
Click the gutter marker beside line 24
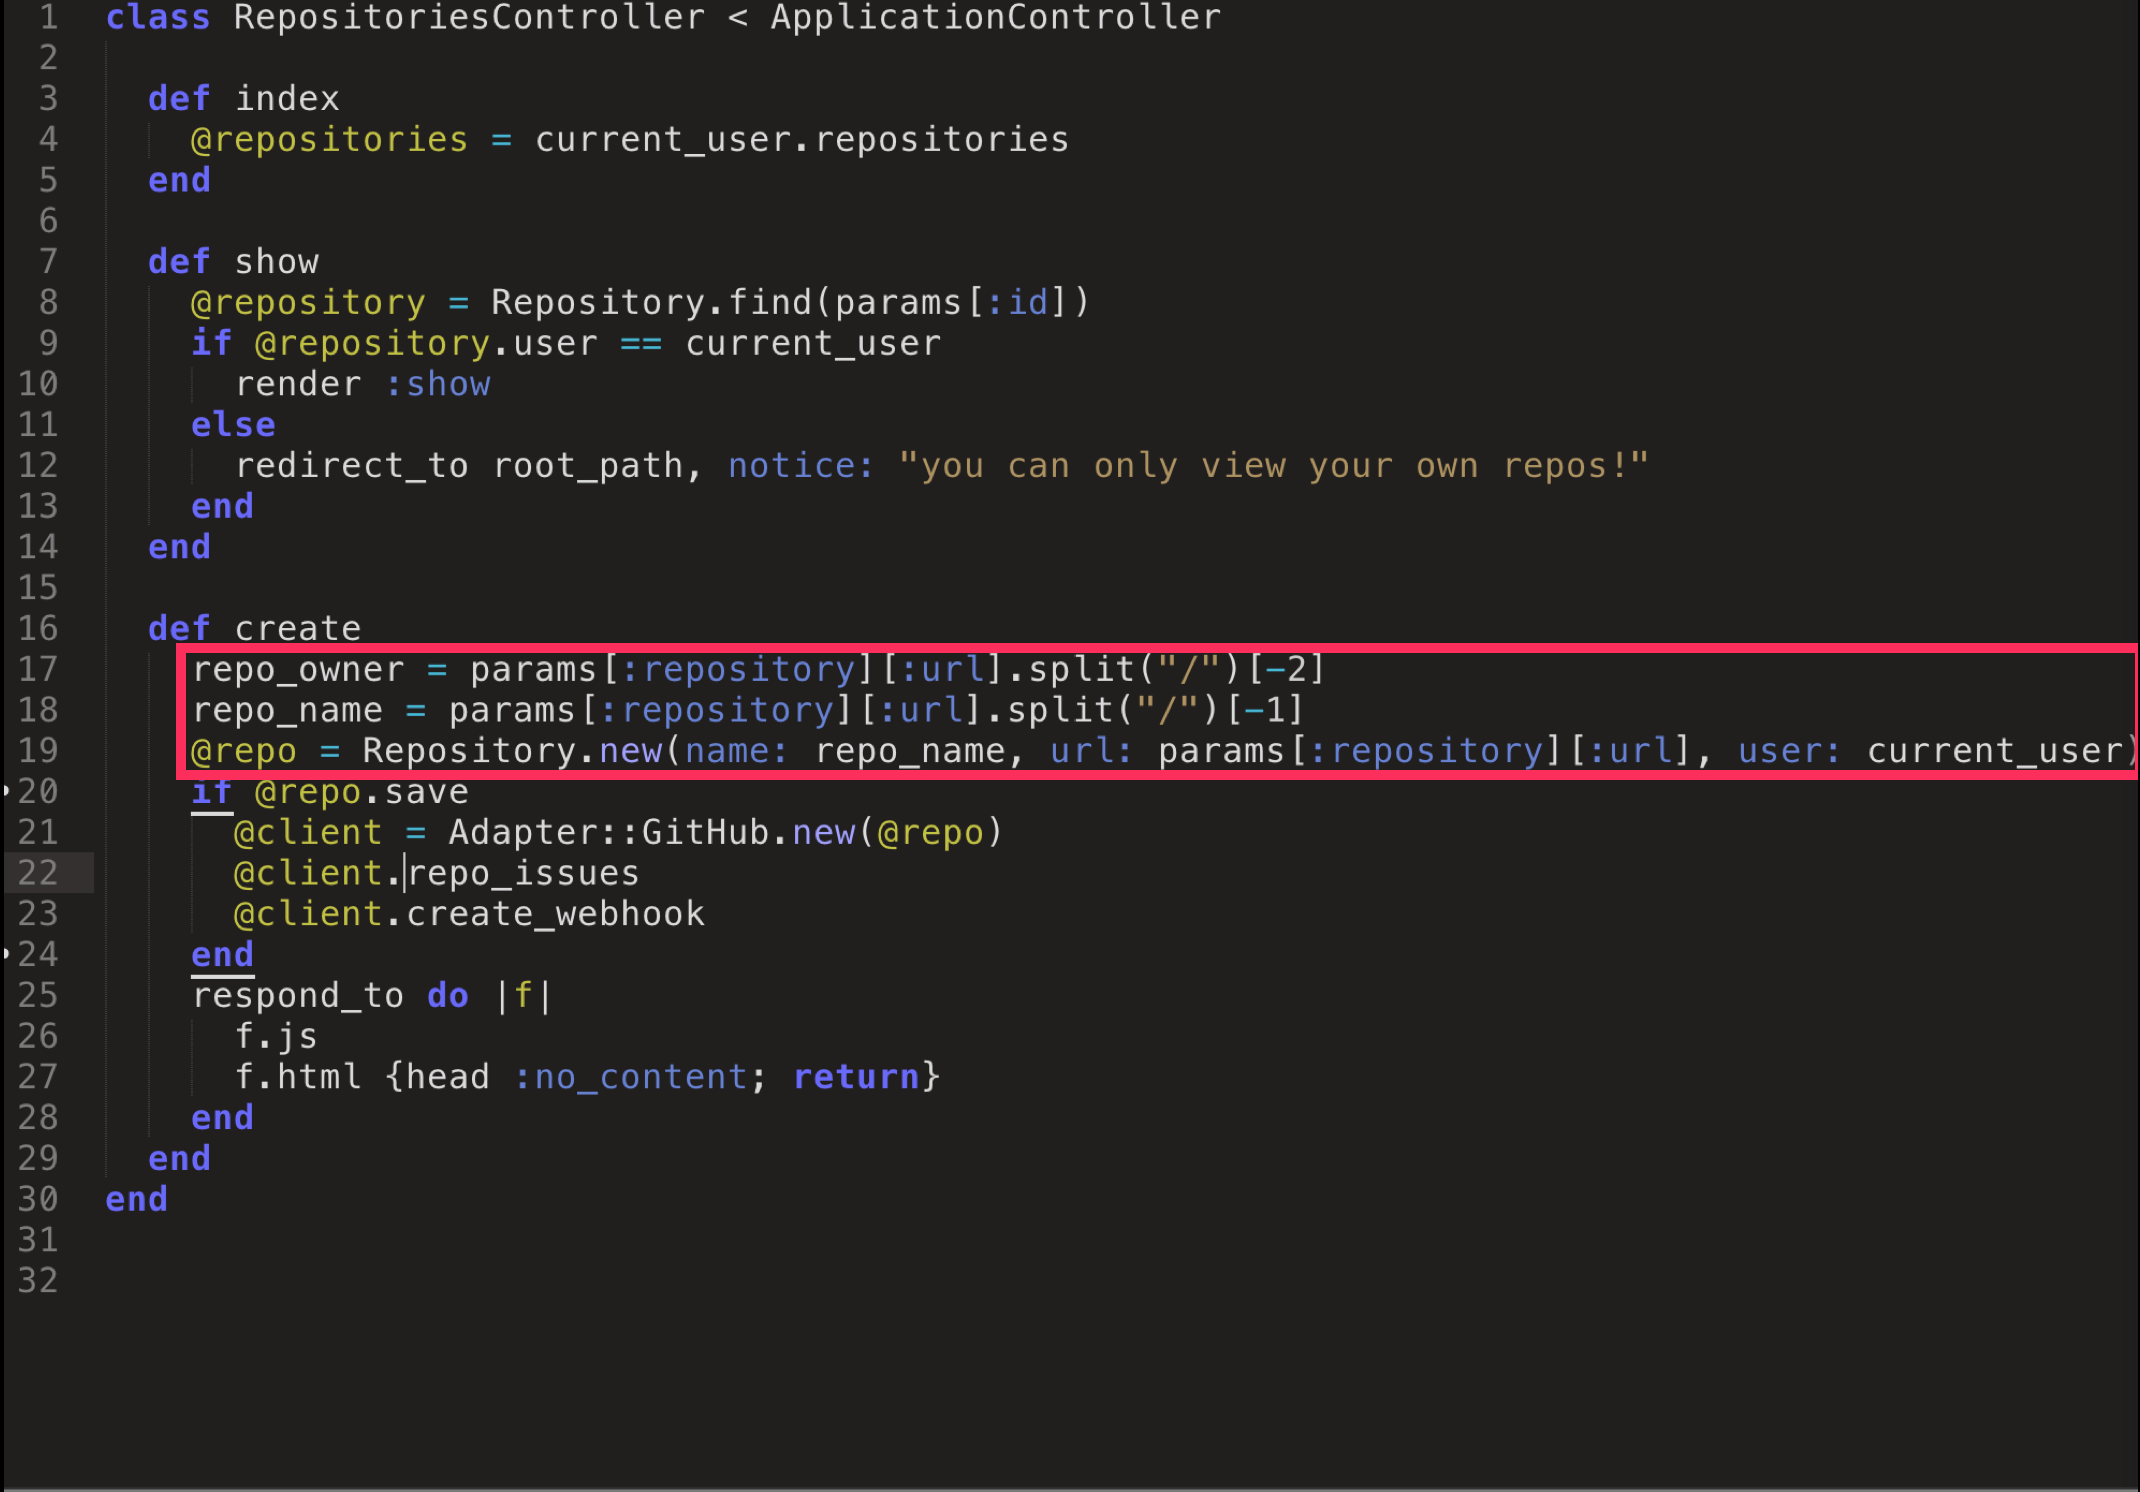(6, 954)
